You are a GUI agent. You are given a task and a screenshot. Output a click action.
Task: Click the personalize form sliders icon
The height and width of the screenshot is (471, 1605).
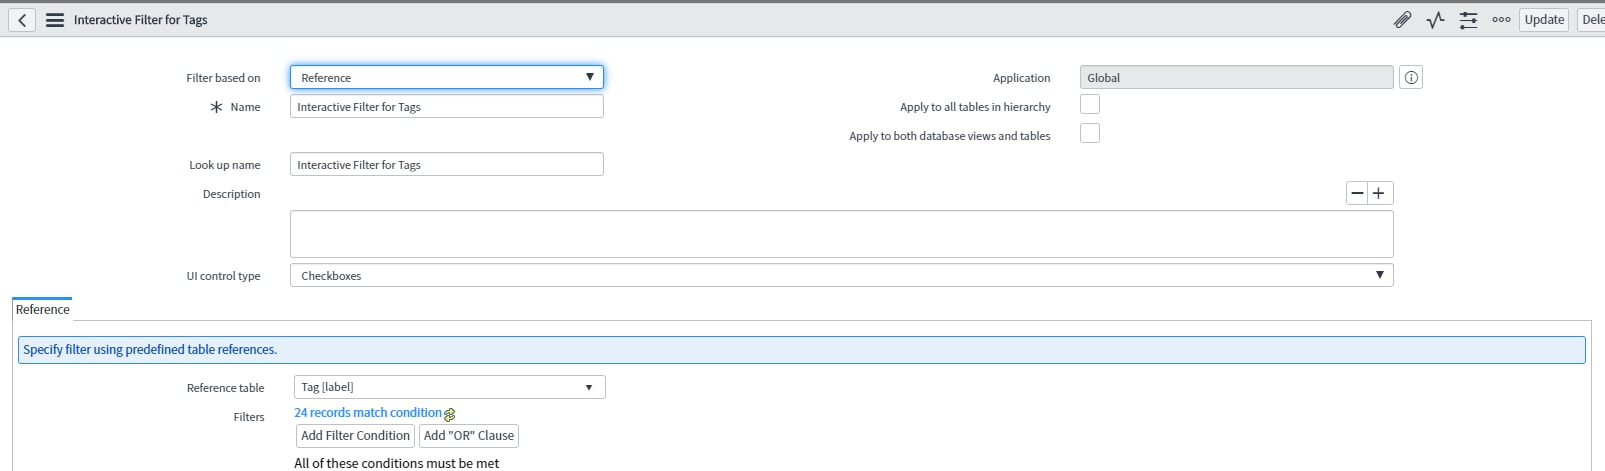click(1468, 20)
